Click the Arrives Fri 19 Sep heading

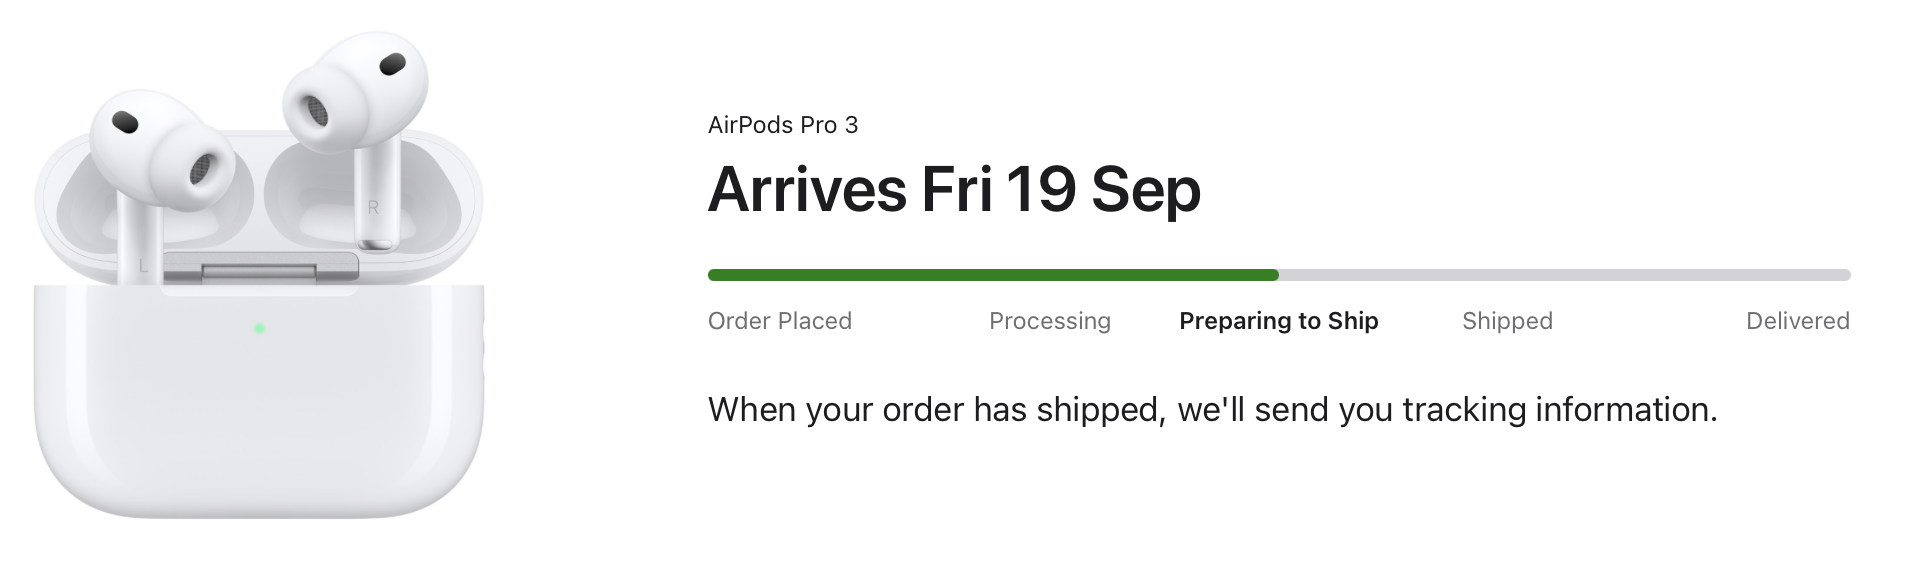tap(953, 189)
